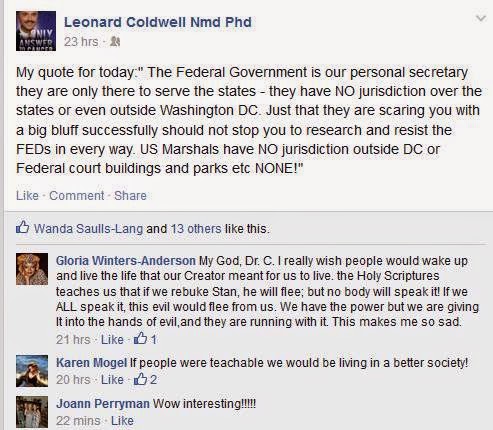This screenshot has height=430, width=493.
Task: Open the post options chevron dropdown
Action: [480, 18]
